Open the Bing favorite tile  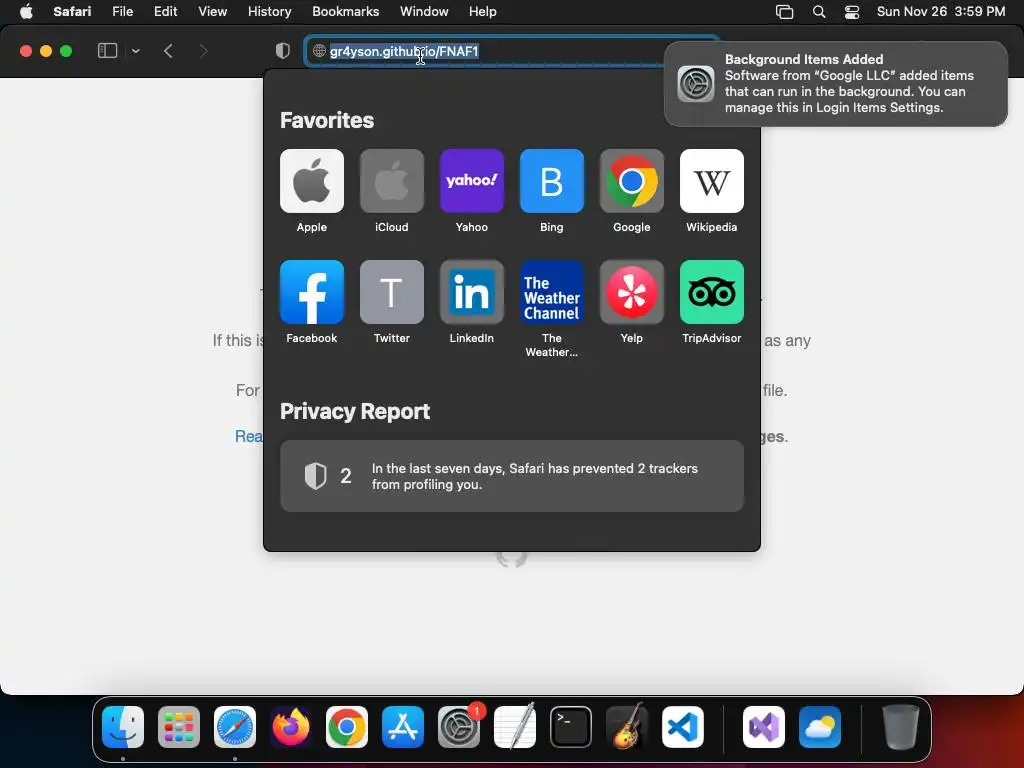pos(552,181)
